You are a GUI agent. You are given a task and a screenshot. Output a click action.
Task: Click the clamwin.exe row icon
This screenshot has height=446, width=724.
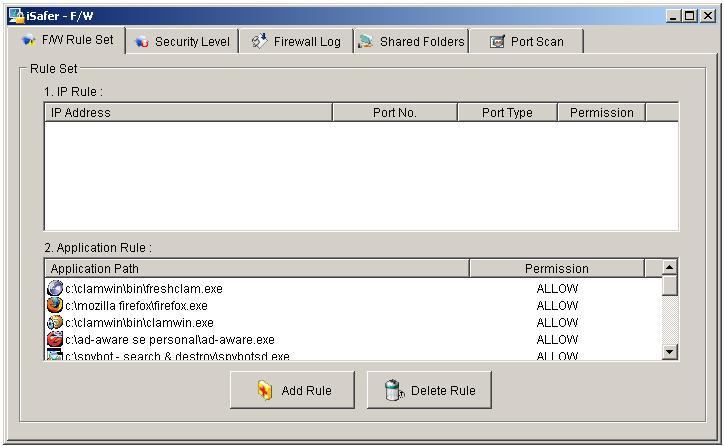[x=55, y=322]
